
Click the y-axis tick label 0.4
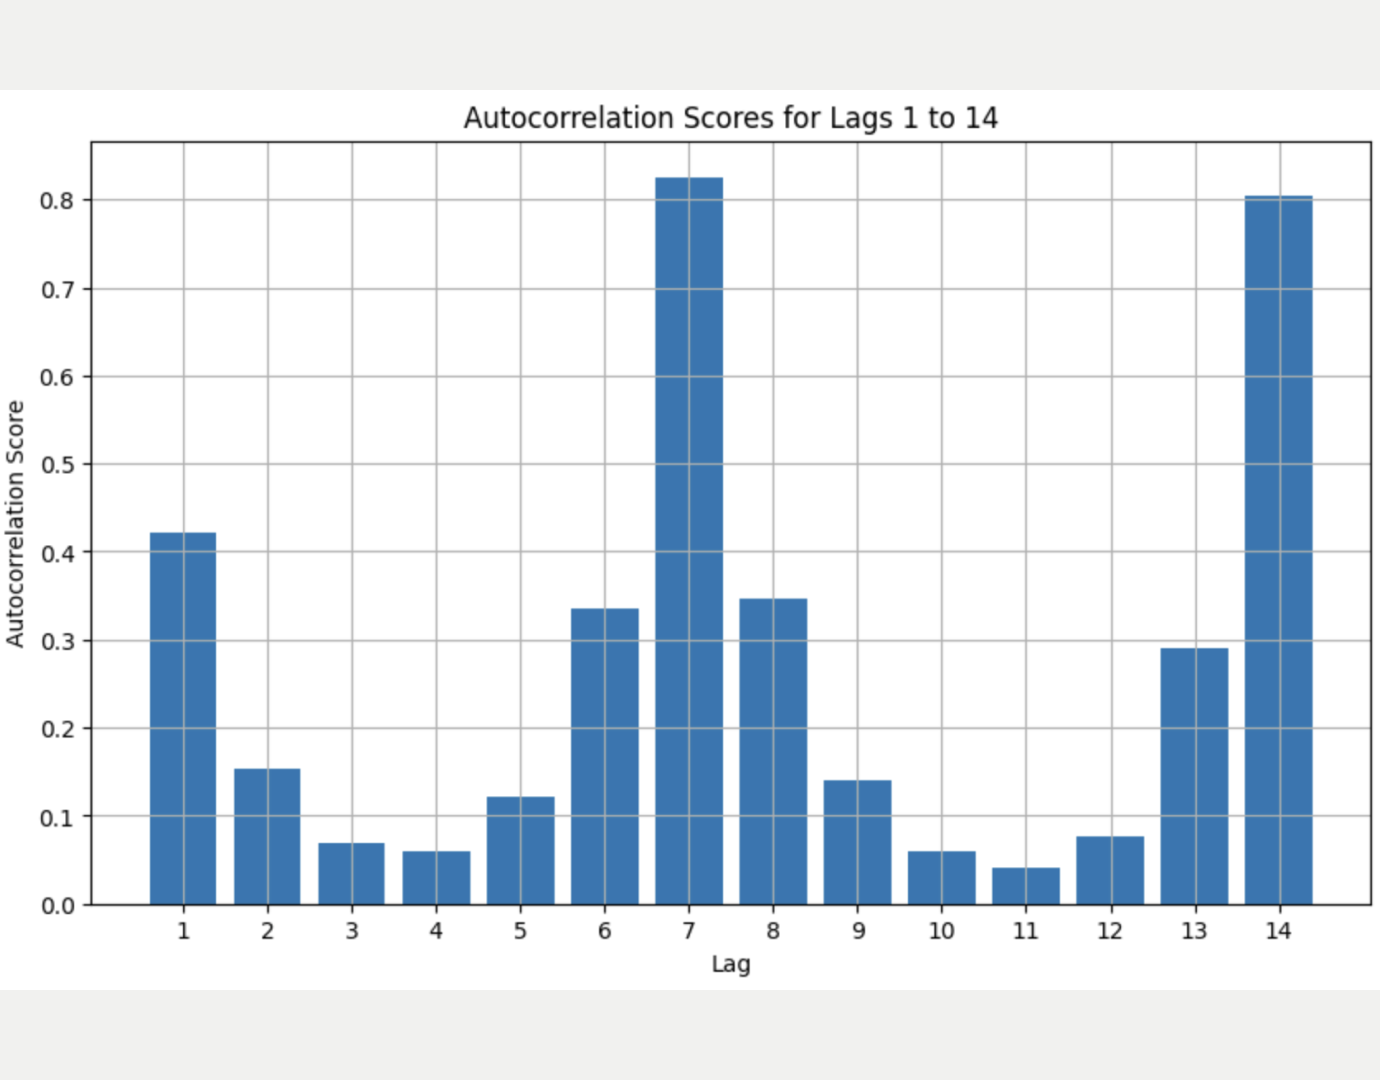coord(57,553)
